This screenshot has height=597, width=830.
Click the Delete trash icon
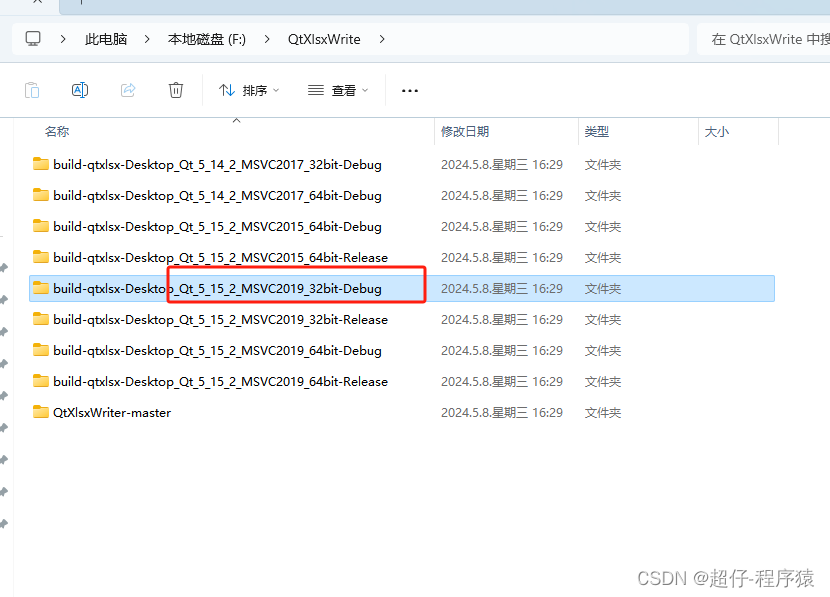(176, 90)
